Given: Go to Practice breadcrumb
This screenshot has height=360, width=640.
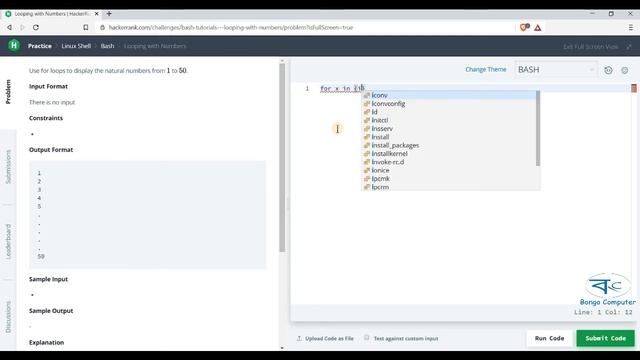Looking at the screenshot, I should (40, 46).
